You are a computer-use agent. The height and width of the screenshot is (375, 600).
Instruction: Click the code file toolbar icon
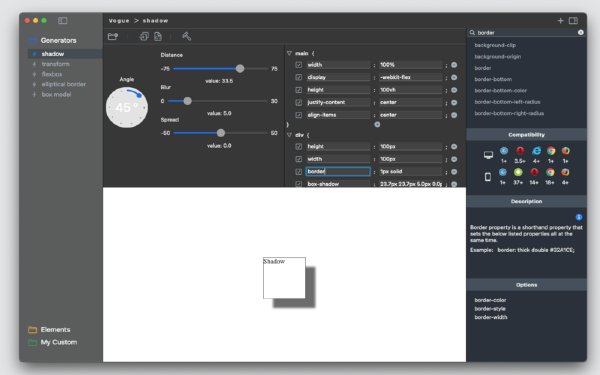[x=158, y=36]
